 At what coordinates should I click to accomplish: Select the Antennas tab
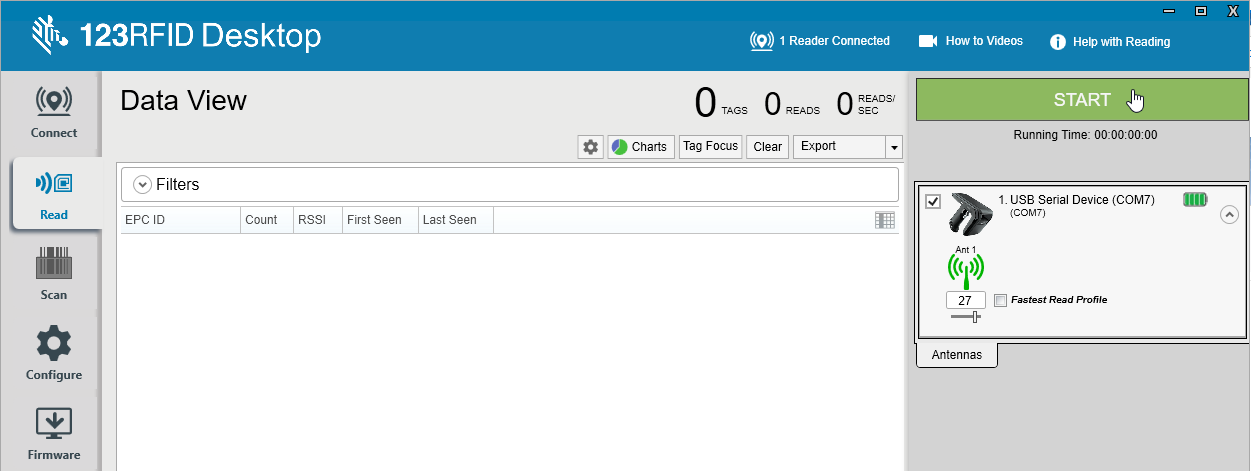956,355
